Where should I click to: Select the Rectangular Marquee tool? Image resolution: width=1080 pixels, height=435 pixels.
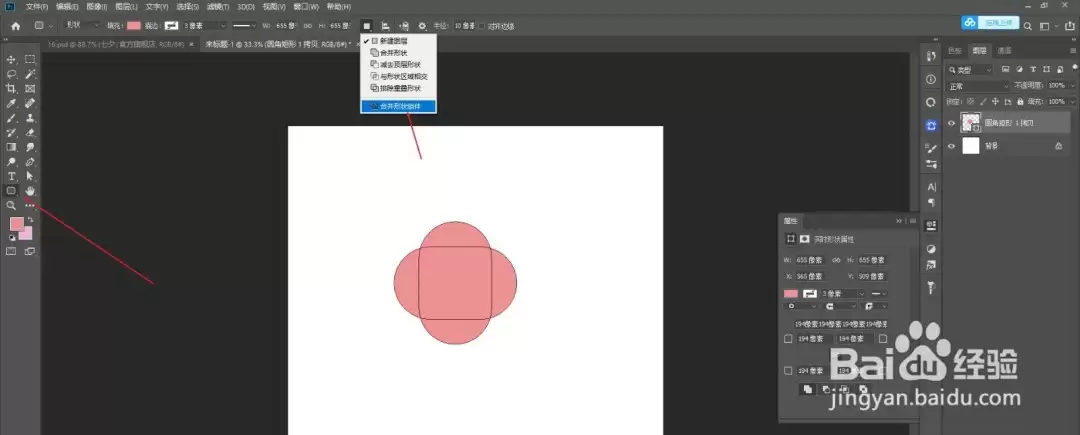[30, 59]
